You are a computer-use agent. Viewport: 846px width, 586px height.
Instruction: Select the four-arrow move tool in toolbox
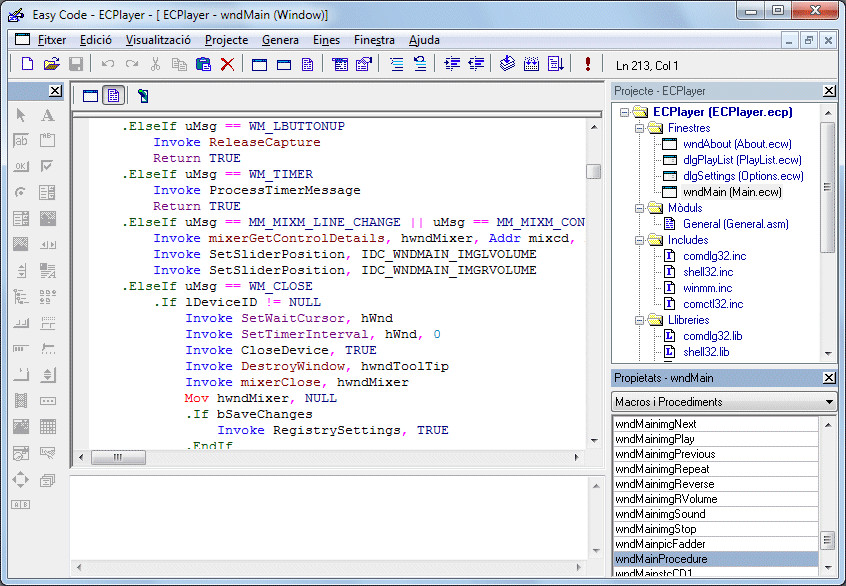tap(21, 479)
